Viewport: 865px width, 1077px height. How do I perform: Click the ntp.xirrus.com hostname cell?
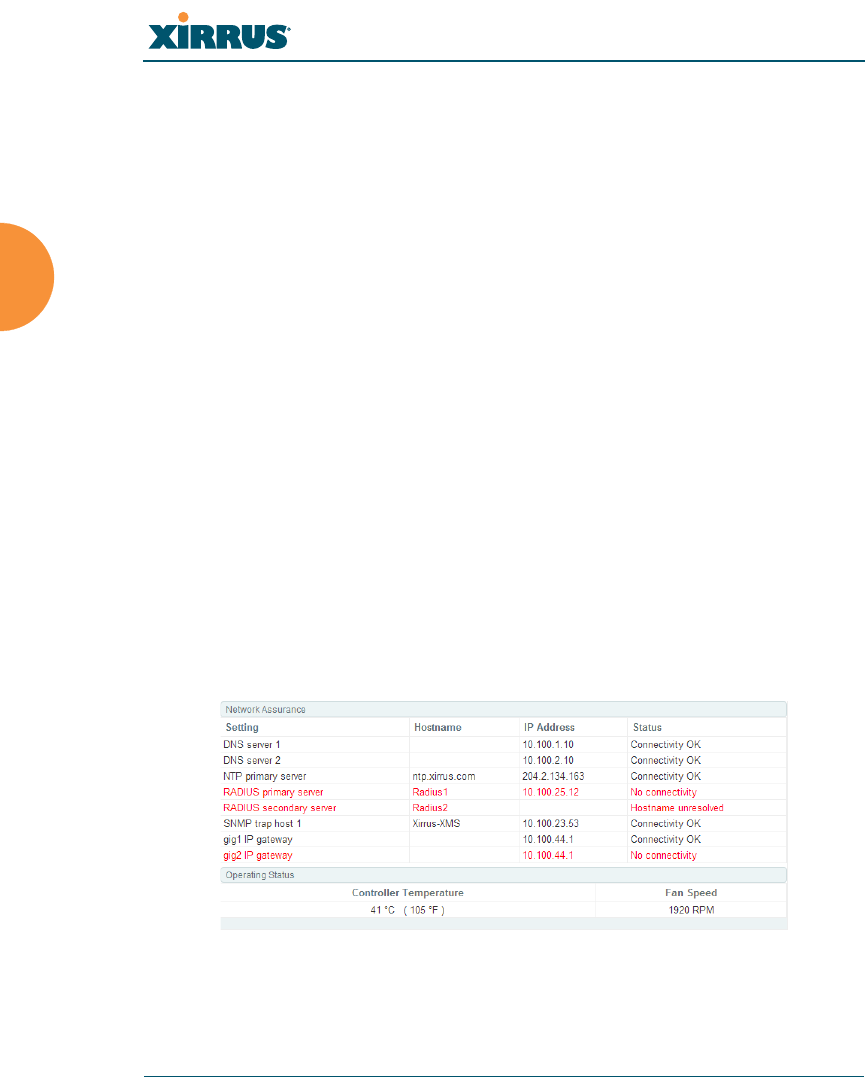point(444,776)
